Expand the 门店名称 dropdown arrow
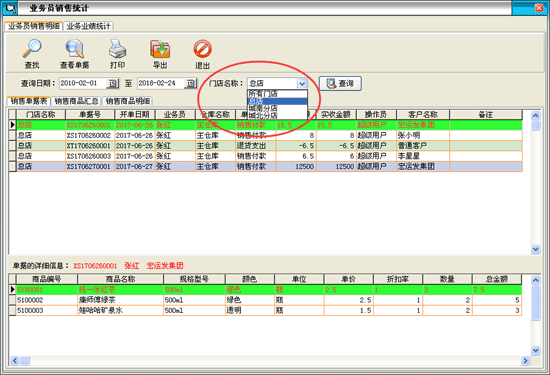The width and height of the screenshot is (550, 375). 302,83
